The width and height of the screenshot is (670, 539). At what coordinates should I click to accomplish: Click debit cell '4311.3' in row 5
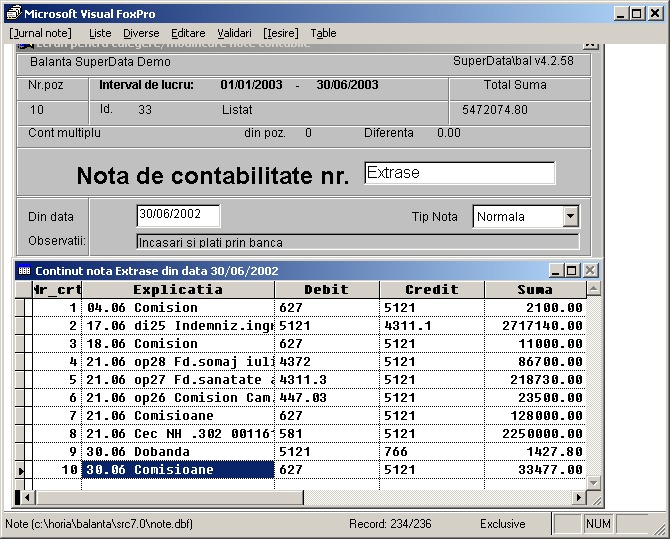pos(326,380)
